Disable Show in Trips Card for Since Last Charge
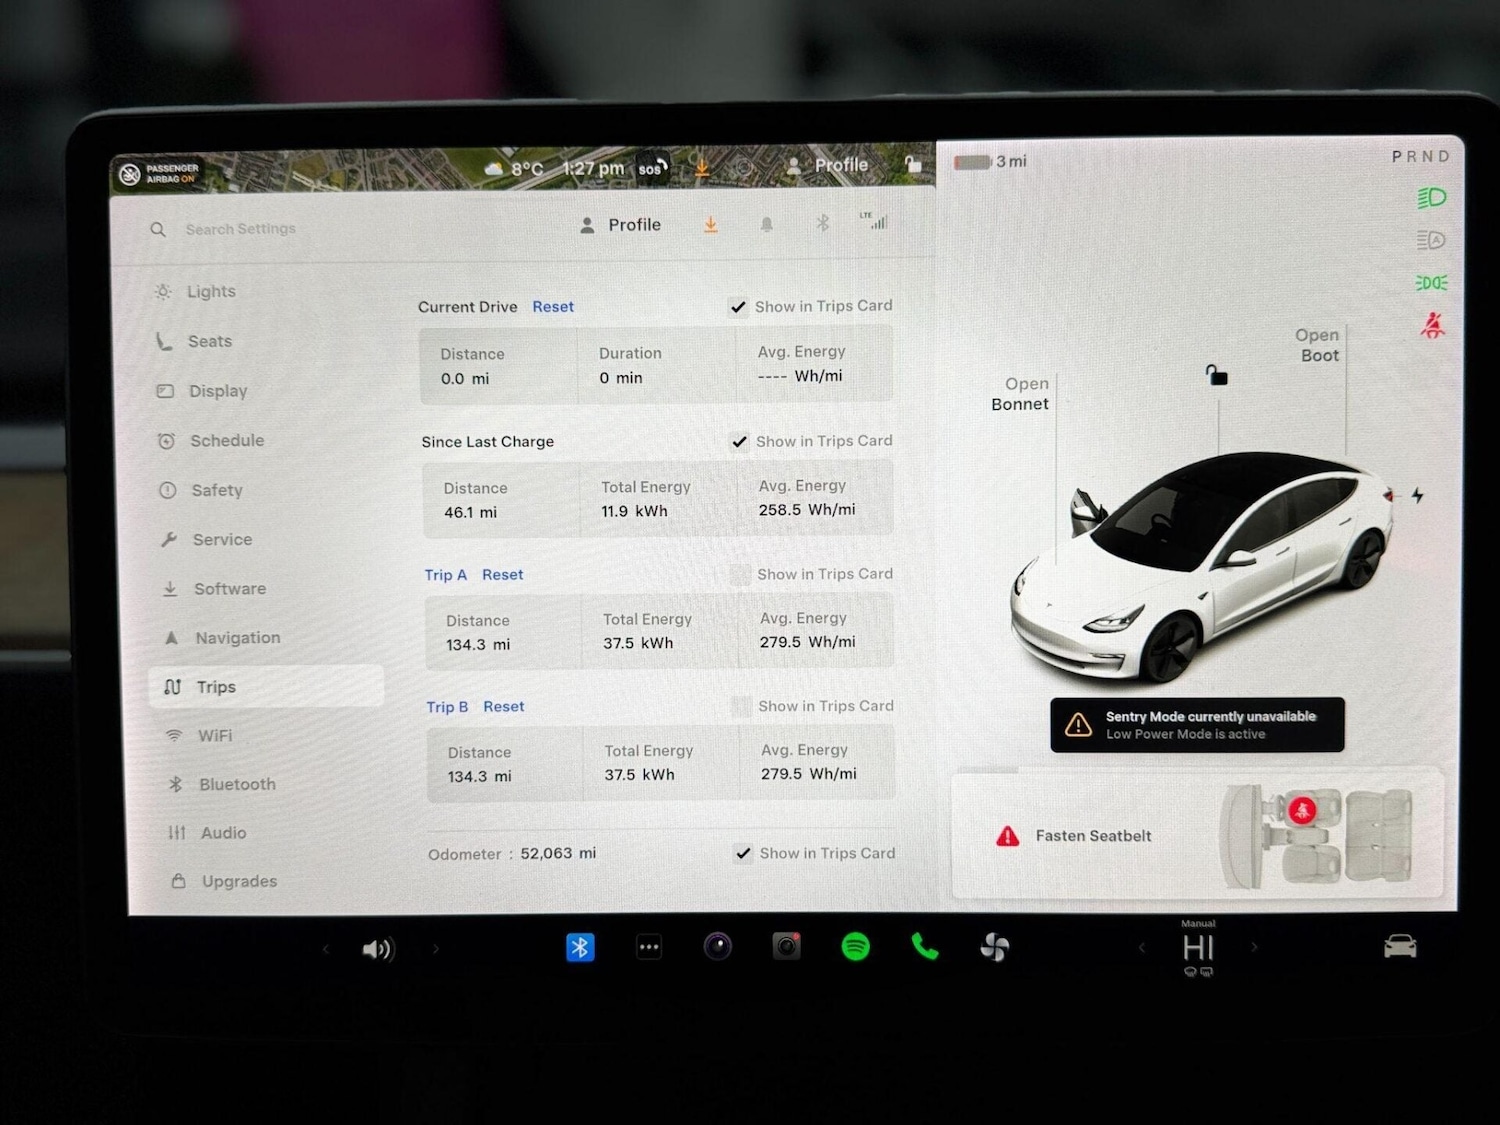The width and height of the screenshot is (1500, 1125). pos(740,441)
